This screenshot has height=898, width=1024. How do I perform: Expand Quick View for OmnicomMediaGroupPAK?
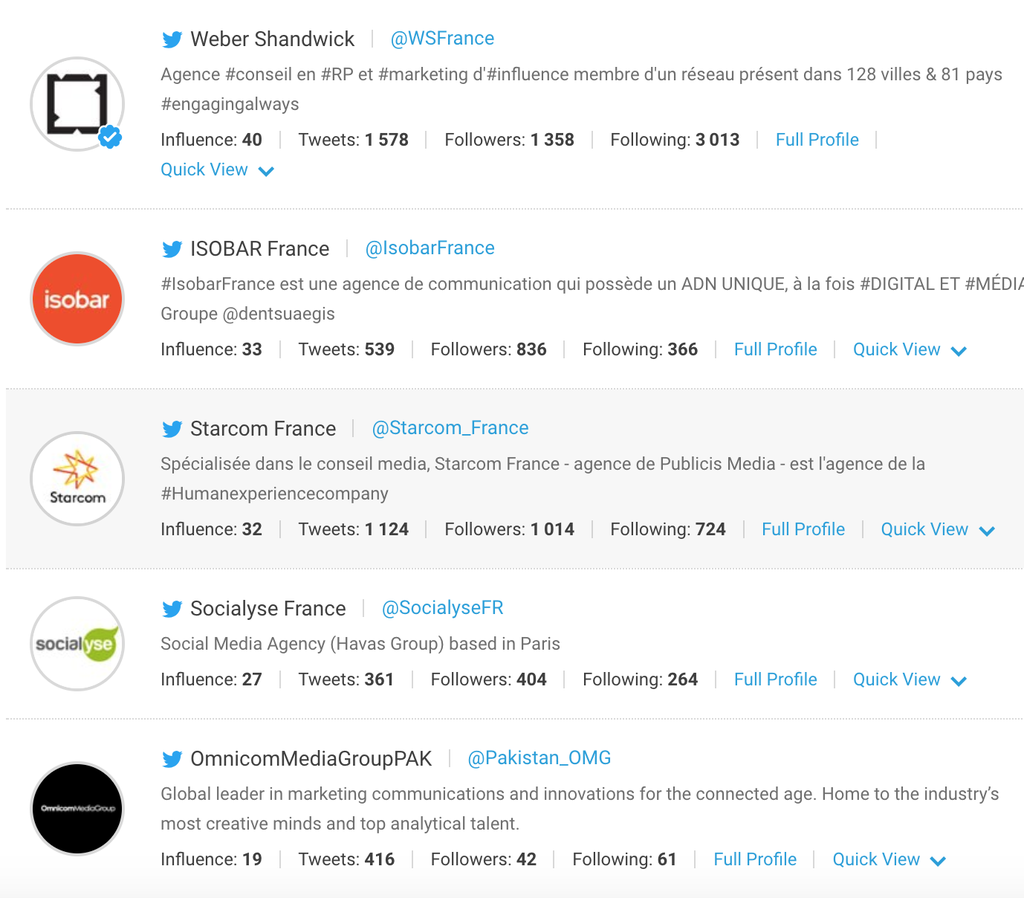pos(889,860)
